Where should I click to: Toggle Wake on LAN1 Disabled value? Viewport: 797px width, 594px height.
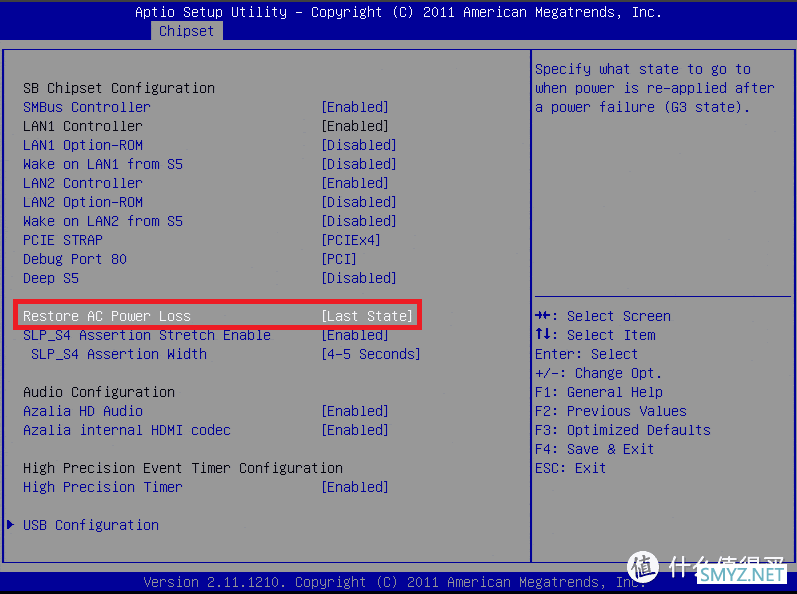point(359,164)
